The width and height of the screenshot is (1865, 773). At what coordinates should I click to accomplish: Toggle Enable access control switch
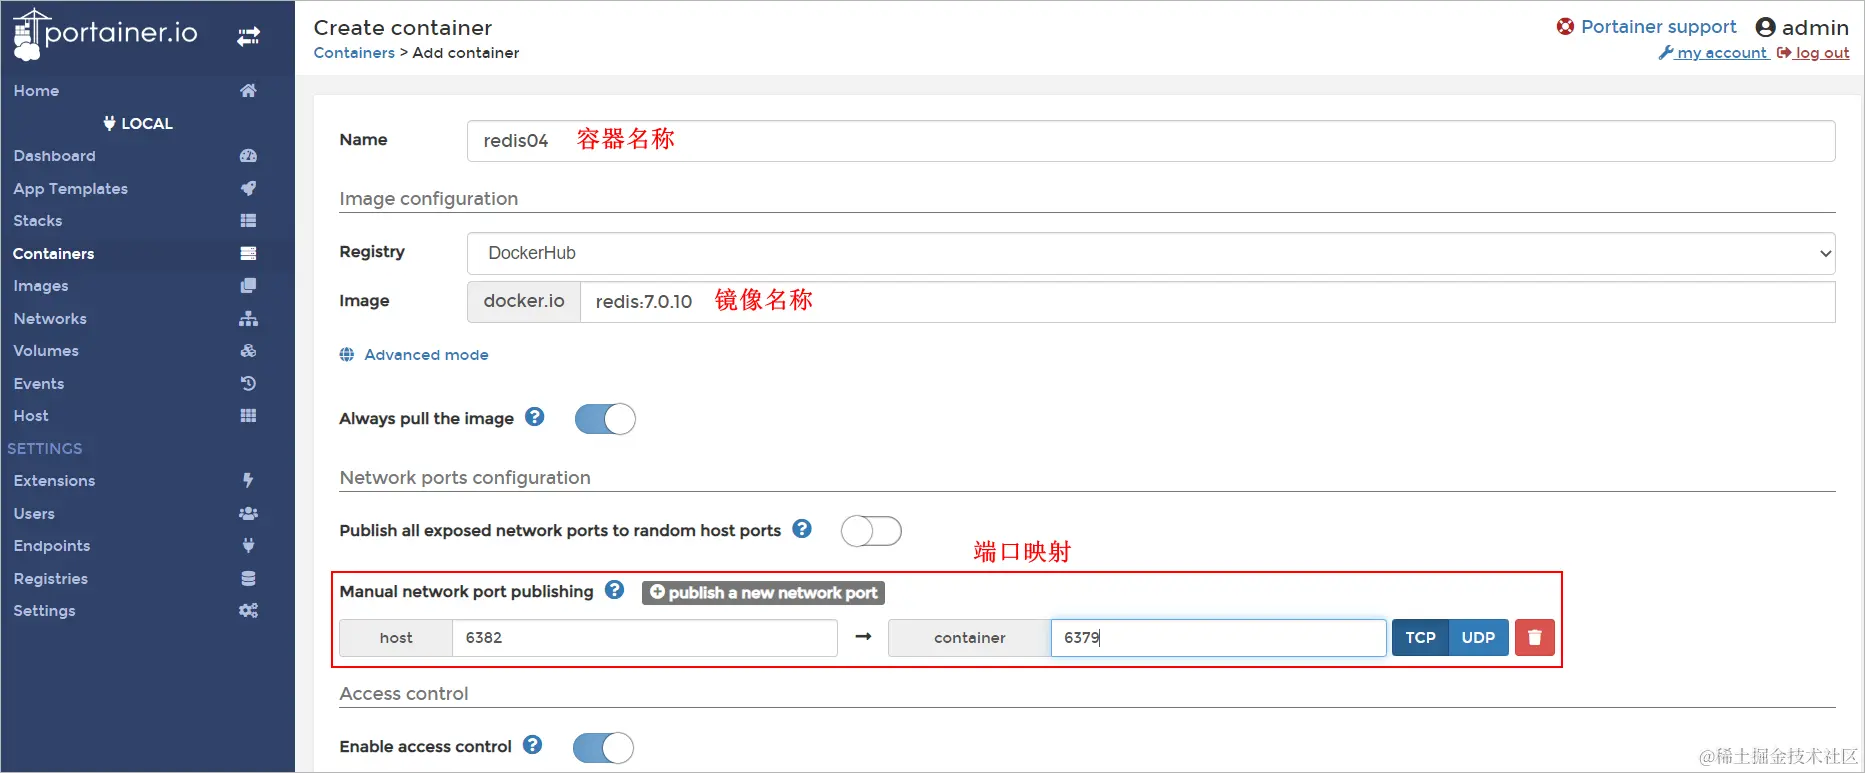(x=603, y=747)
